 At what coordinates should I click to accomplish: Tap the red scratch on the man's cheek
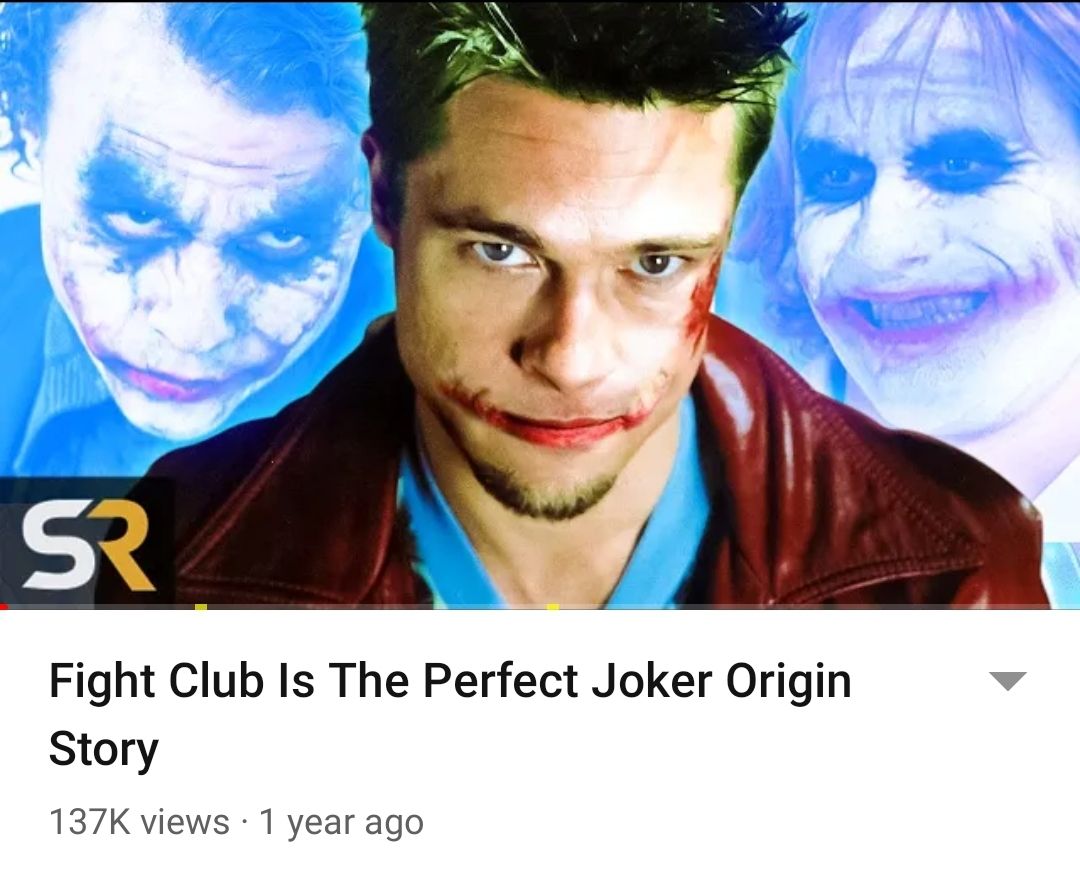click(x=701, y=303)
